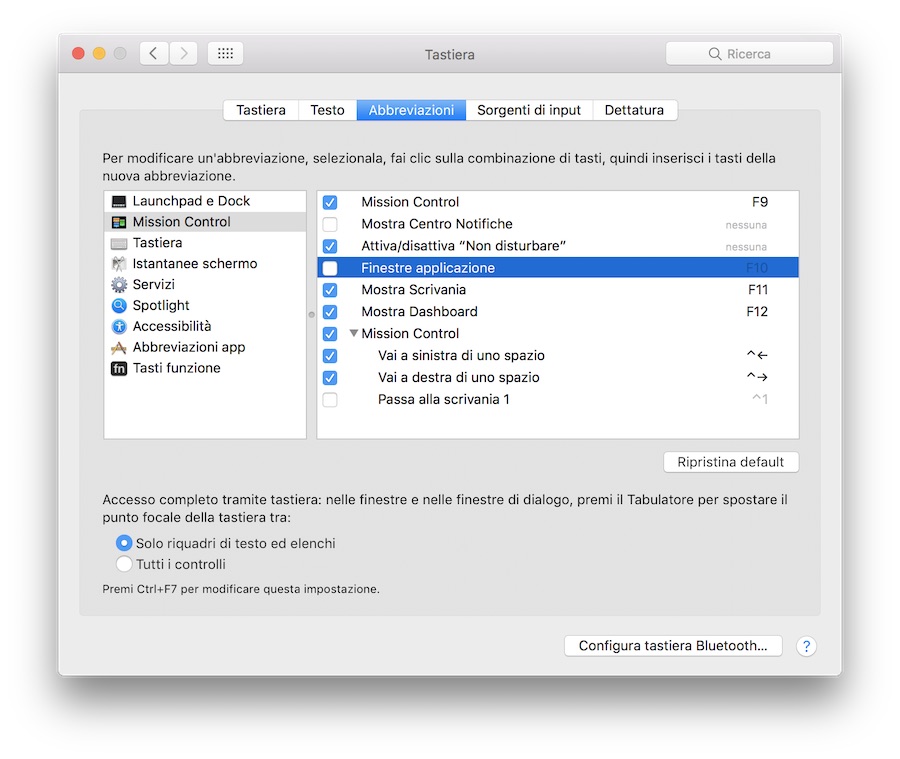The height and width of the screenshot is (759, 900).
Task: Click the Launchpad e Dock icon
Action: click(119, 201)
